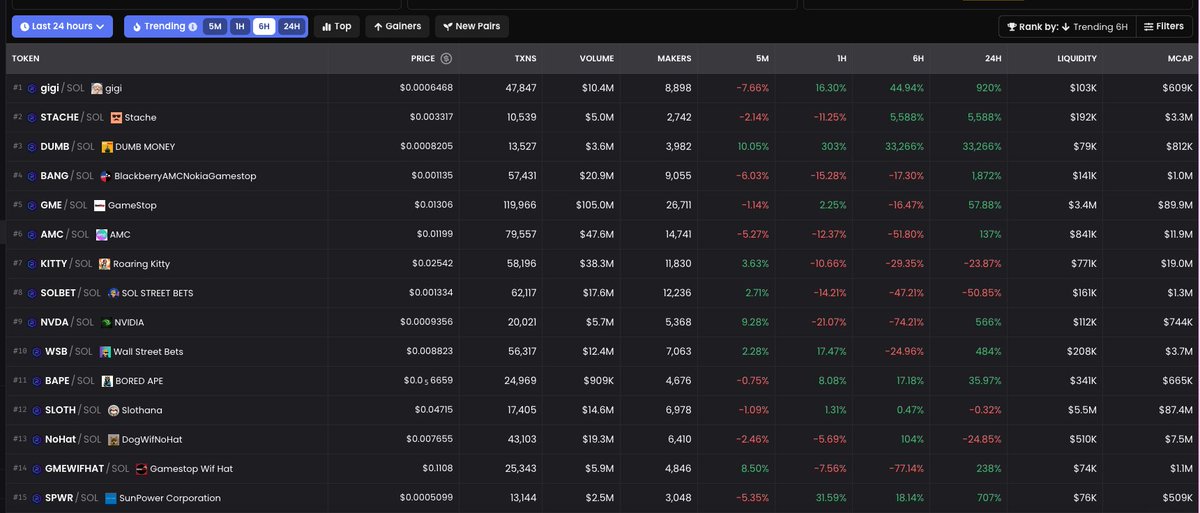Click the DogWifNoHat token logo
This screenshot has width=1200, height=513.
click(x=114, y=439)
